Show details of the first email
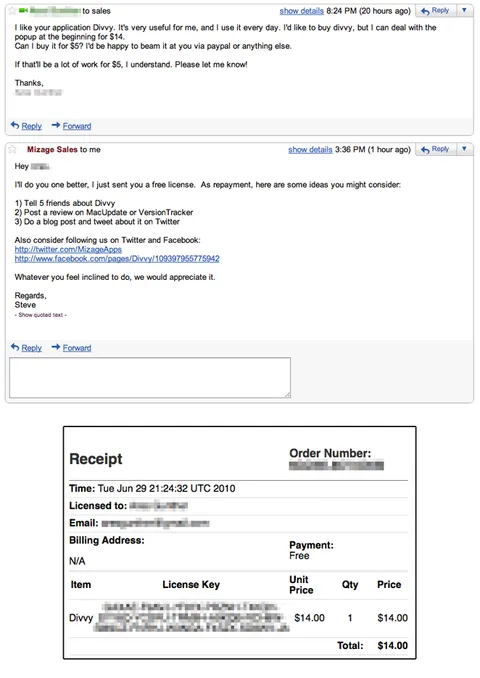Viewport: 480px width, 678px height. (x=301, y=11)
